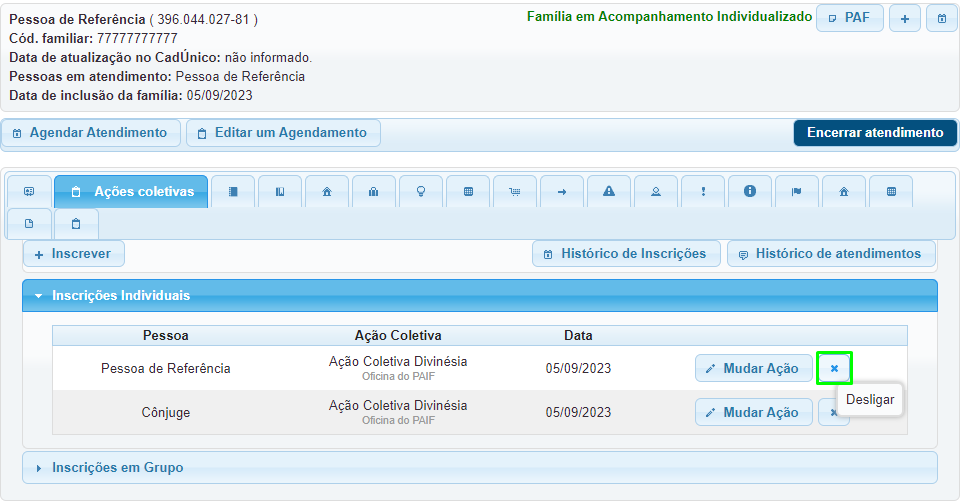Open the light bulb icon tab

point(421,192)
